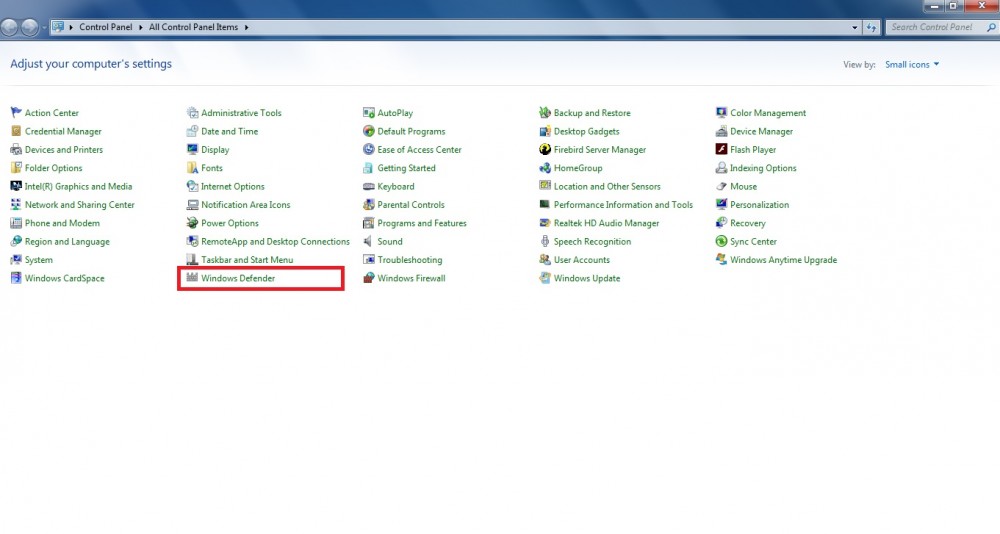Screen dimensions: 1000x534
Task: Click the Sync Center green icon
Action: tap(721, 242)
